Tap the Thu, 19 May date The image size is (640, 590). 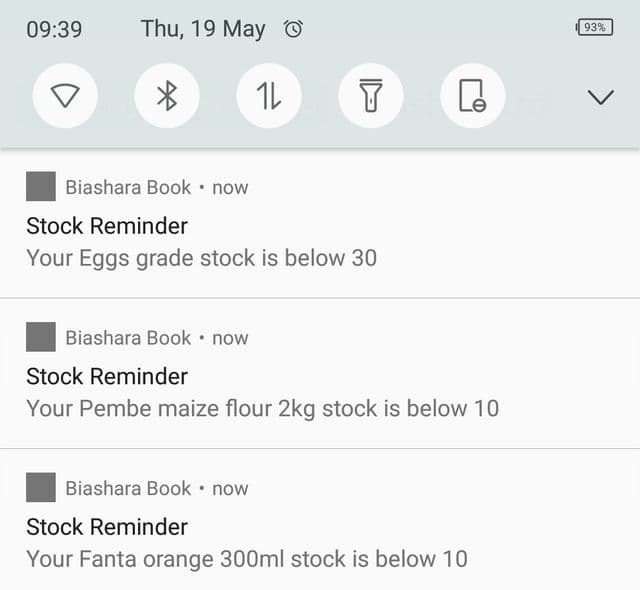[x=203, y=29]
